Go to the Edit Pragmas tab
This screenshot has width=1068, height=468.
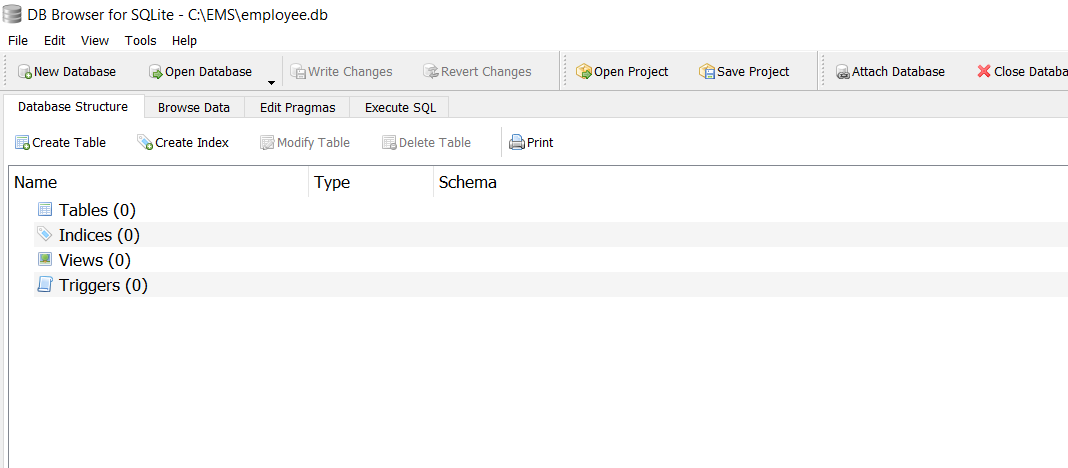297,108
